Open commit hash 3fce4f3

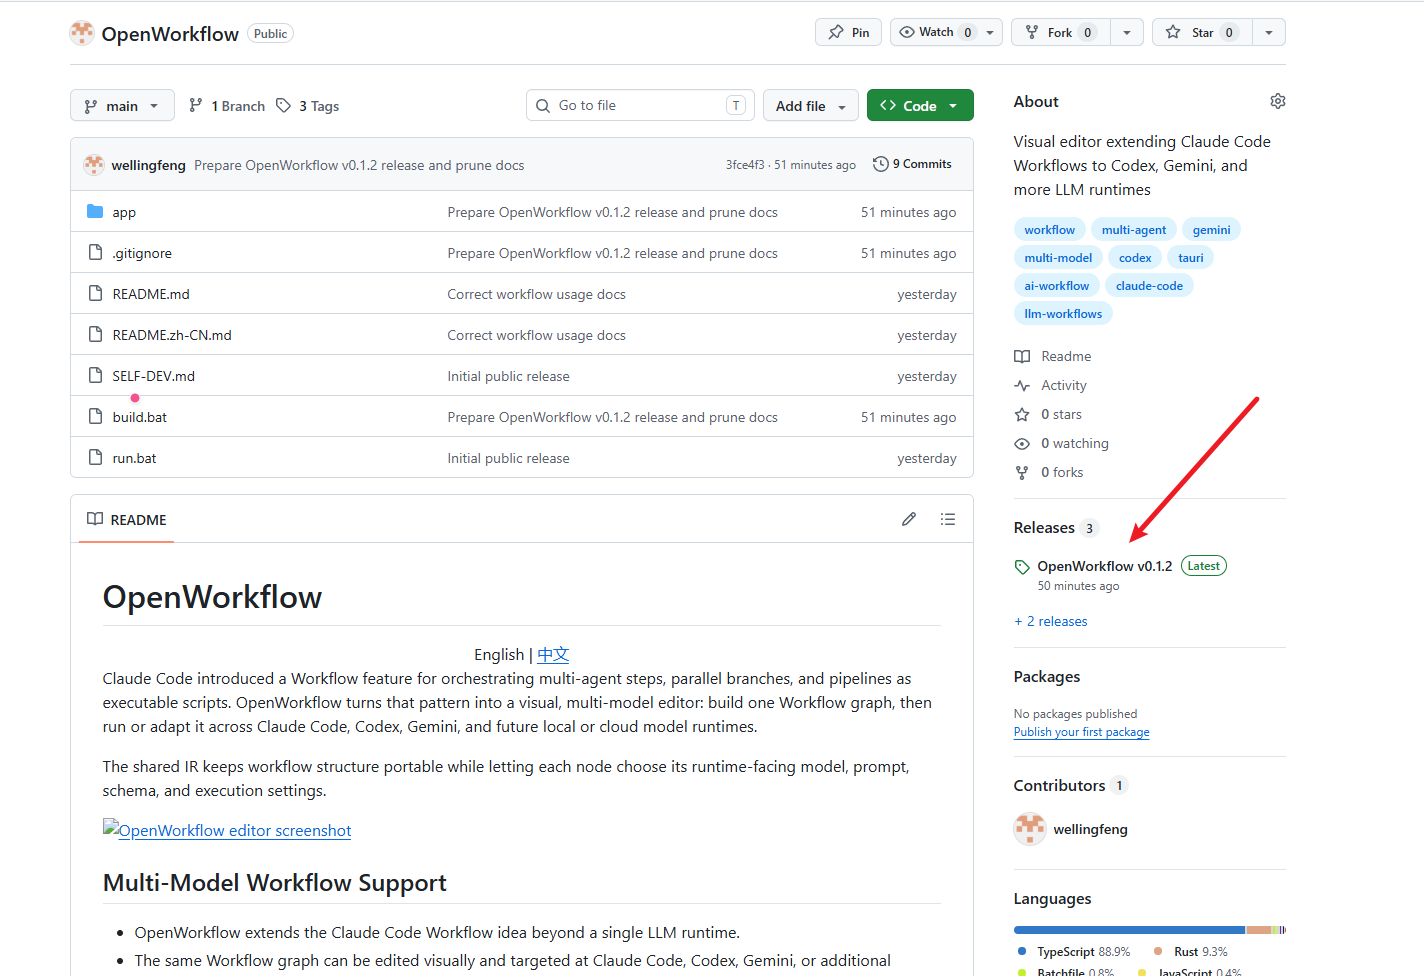tap(745, 165)
